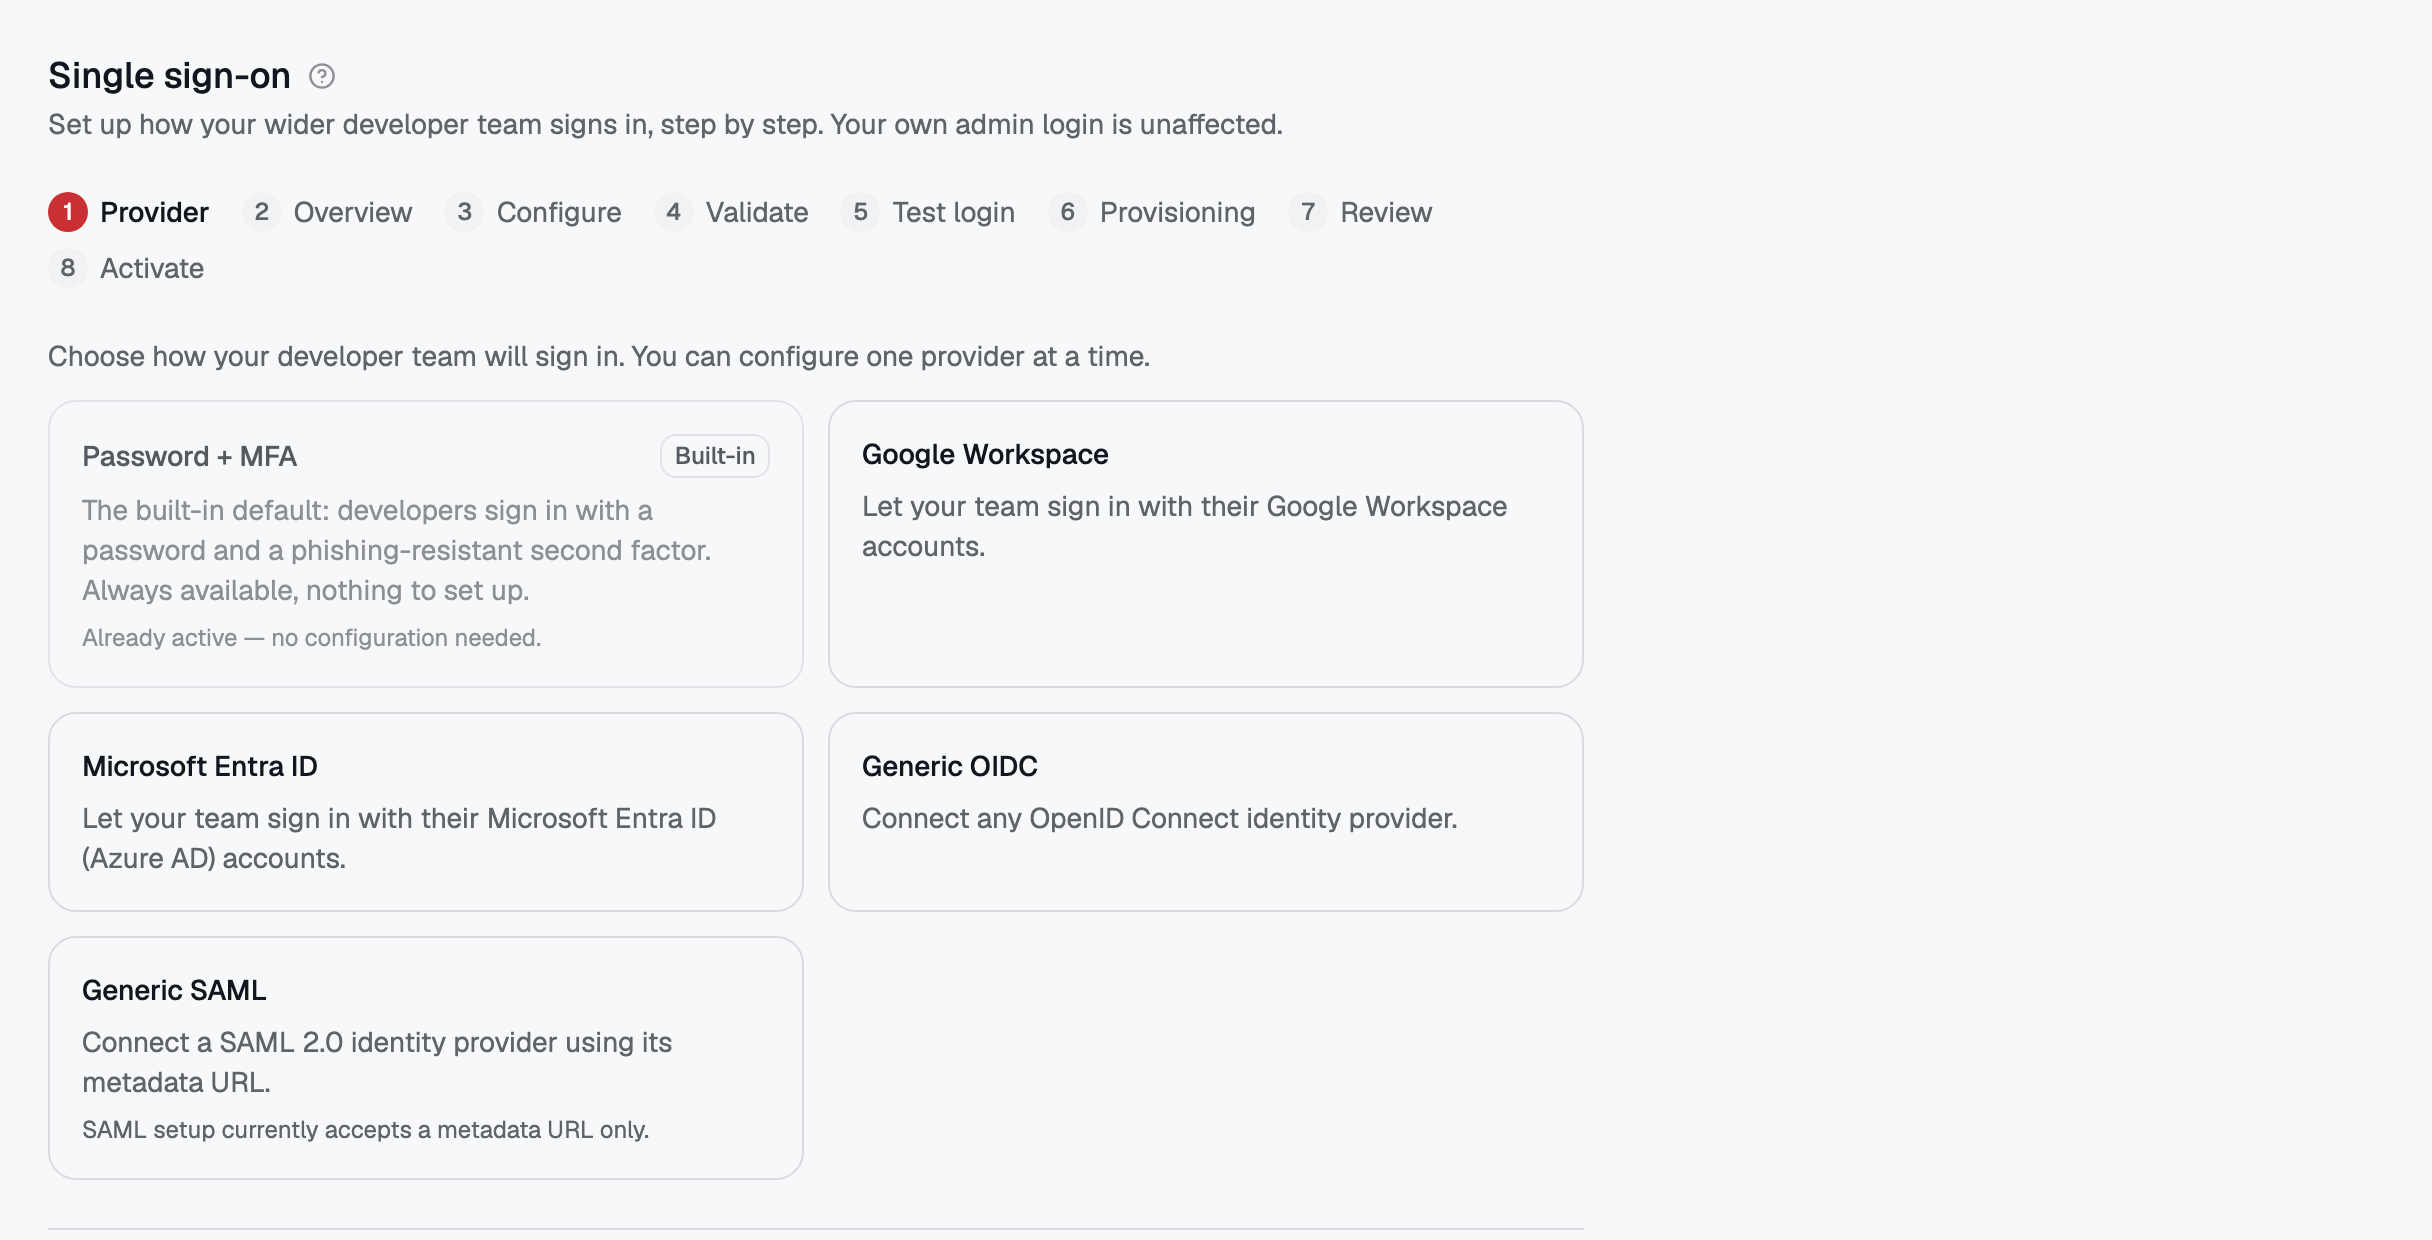Click step number 8 circle
The height and width of the screenshot is (1240, 2432).
tap(68, 268)
